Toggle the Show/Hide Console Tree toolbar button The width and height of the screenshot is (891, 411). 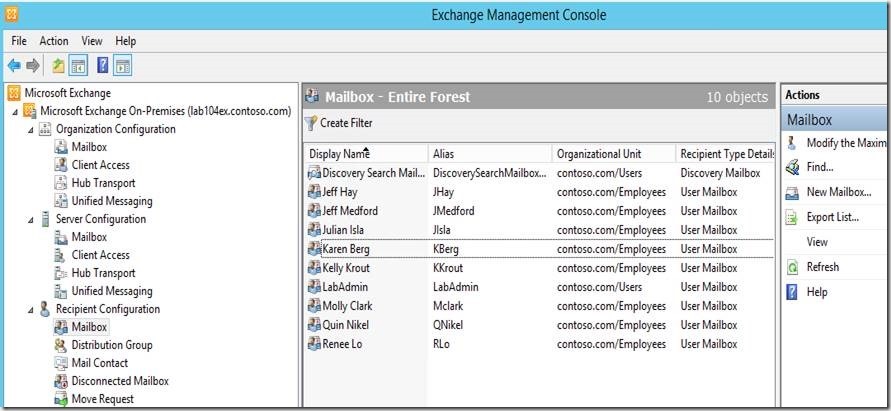point(78,66)
